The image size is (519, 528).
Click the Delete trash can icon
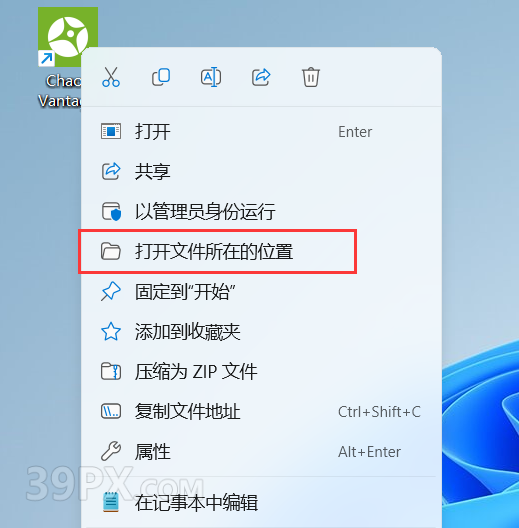[311, 77]
